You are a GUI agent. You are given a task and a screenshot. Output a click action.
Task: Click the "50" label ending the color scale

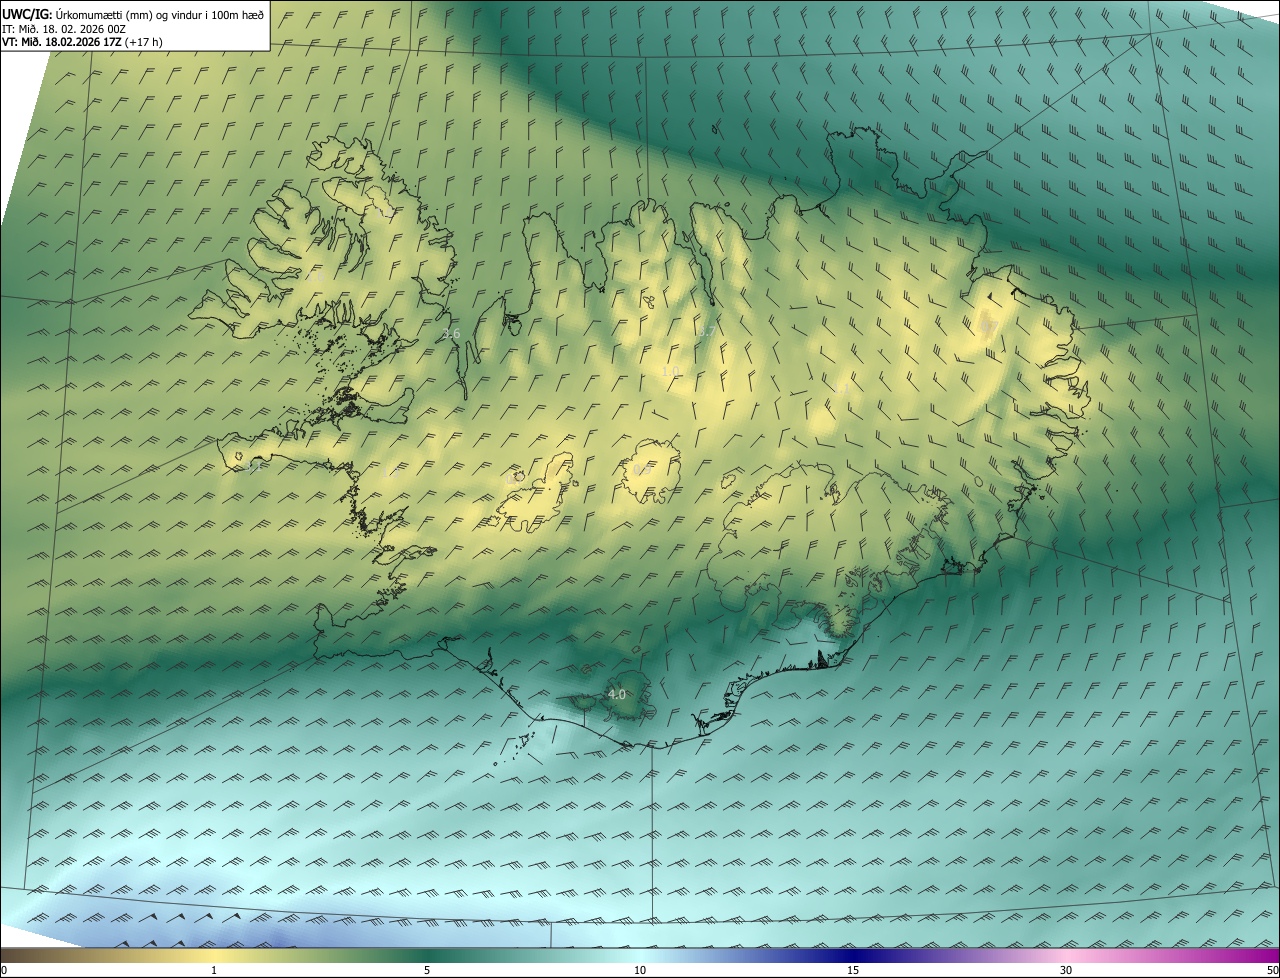(1272, 970)
